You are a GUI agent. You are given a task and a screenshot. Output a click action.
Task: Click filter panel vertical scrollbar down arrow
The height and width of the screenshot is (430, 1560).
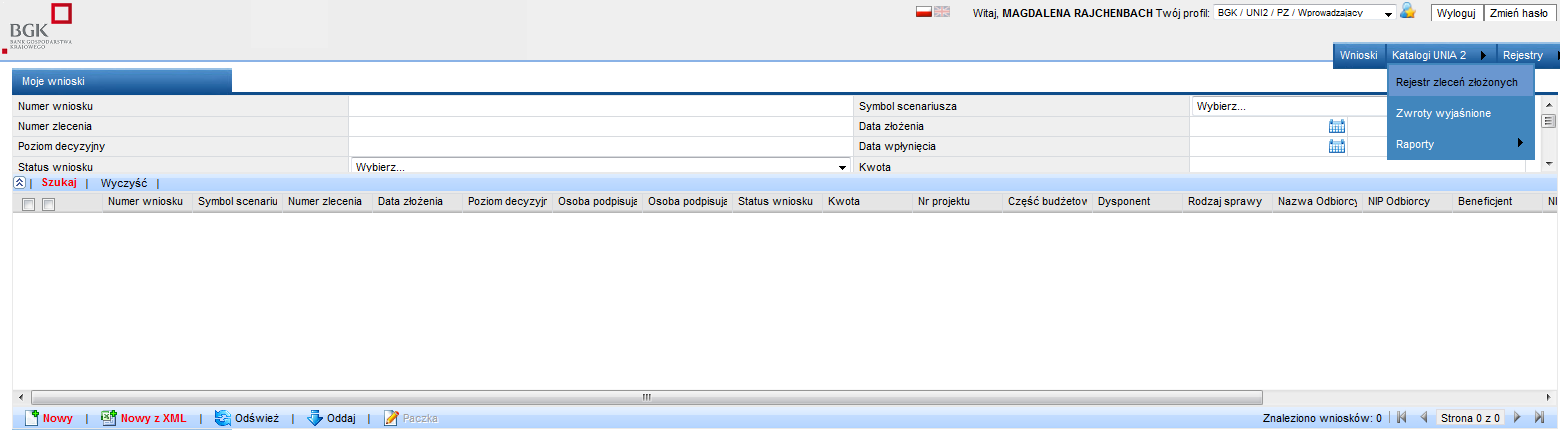(x=1549, y=163)
